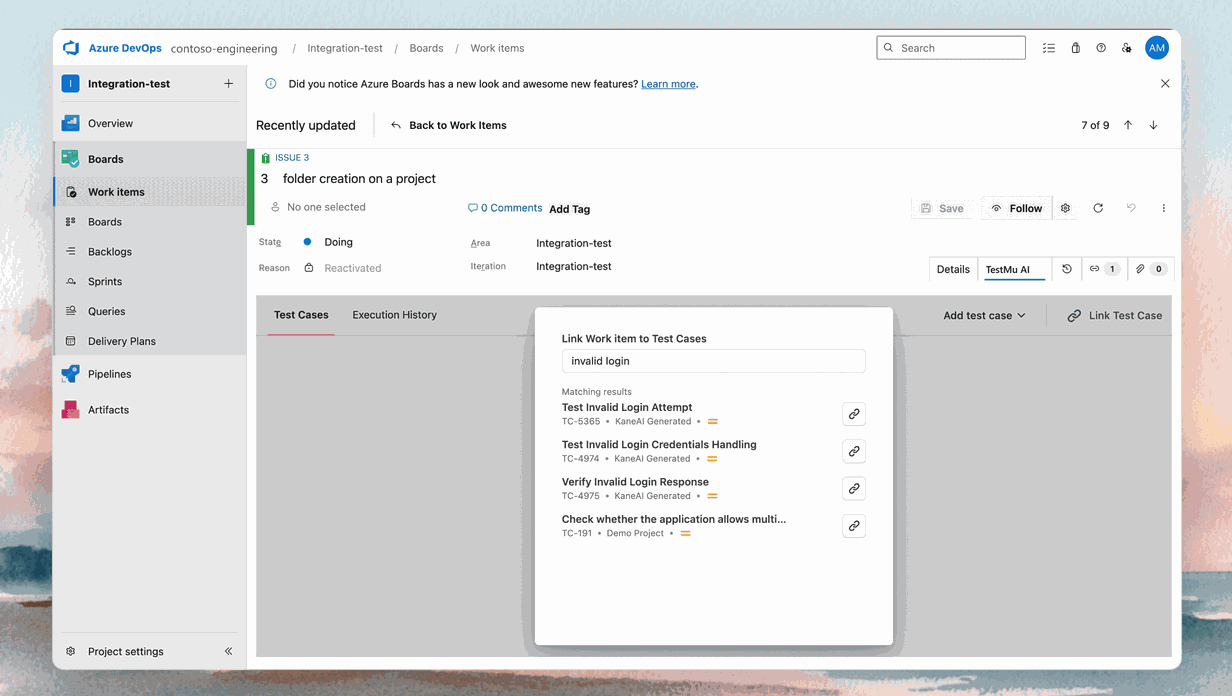Click Work items in the breadcrumb
This screenshot has height=696, width=1232.
pos(497,48)
